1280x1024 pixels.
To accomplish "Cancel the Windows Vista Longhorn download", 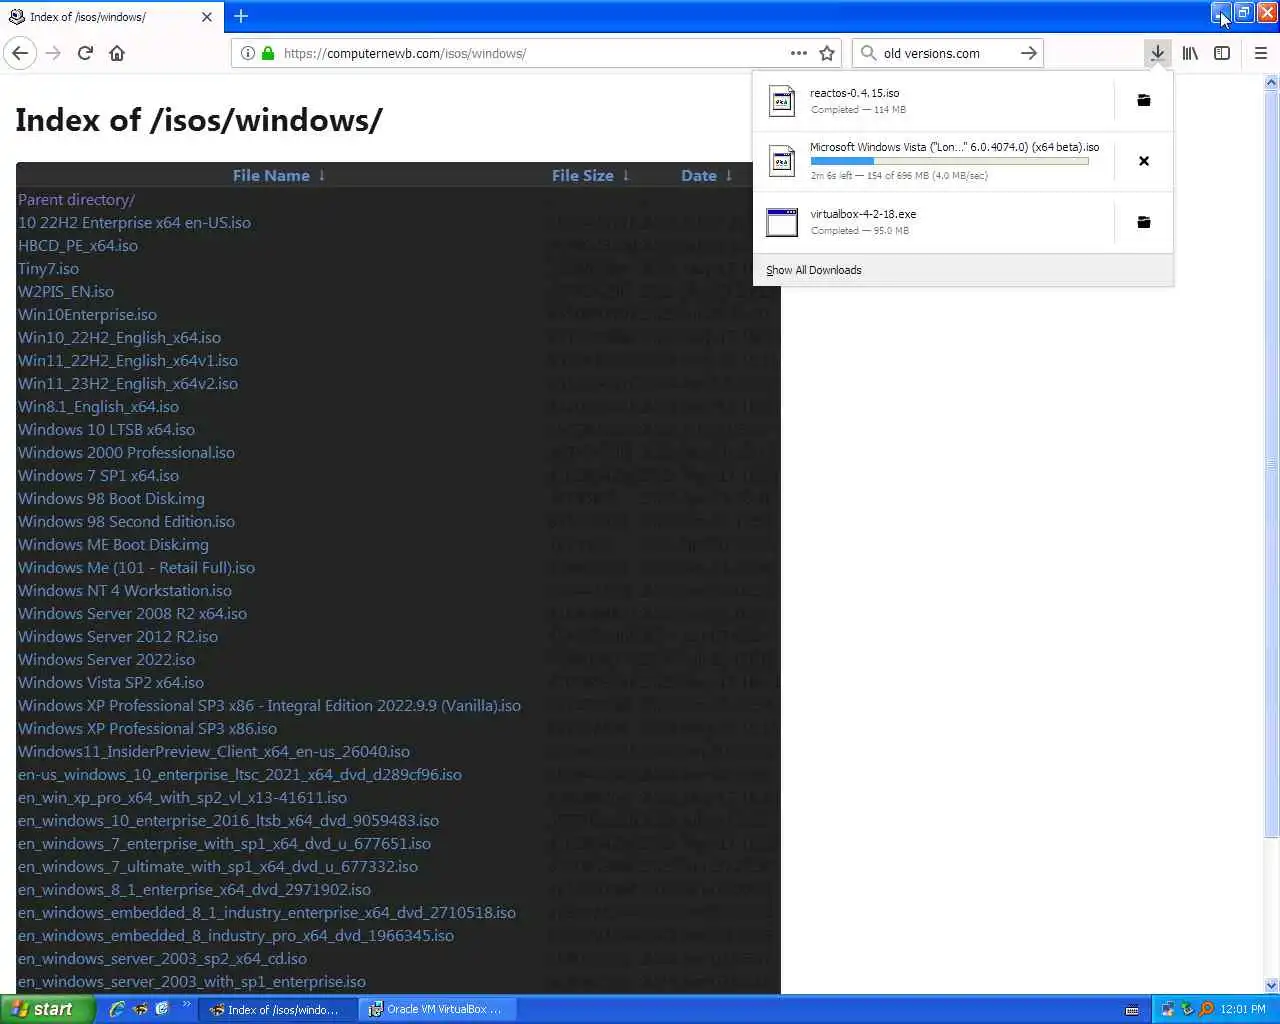I will (1143, 161).
